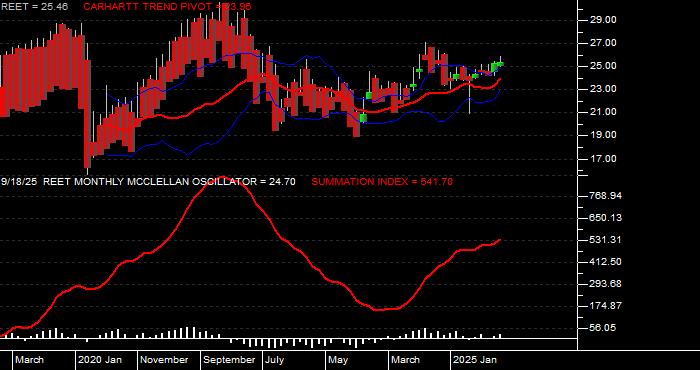Click the May date label
The width and height of the screenshot is (700, 370).
click(338, 360)
